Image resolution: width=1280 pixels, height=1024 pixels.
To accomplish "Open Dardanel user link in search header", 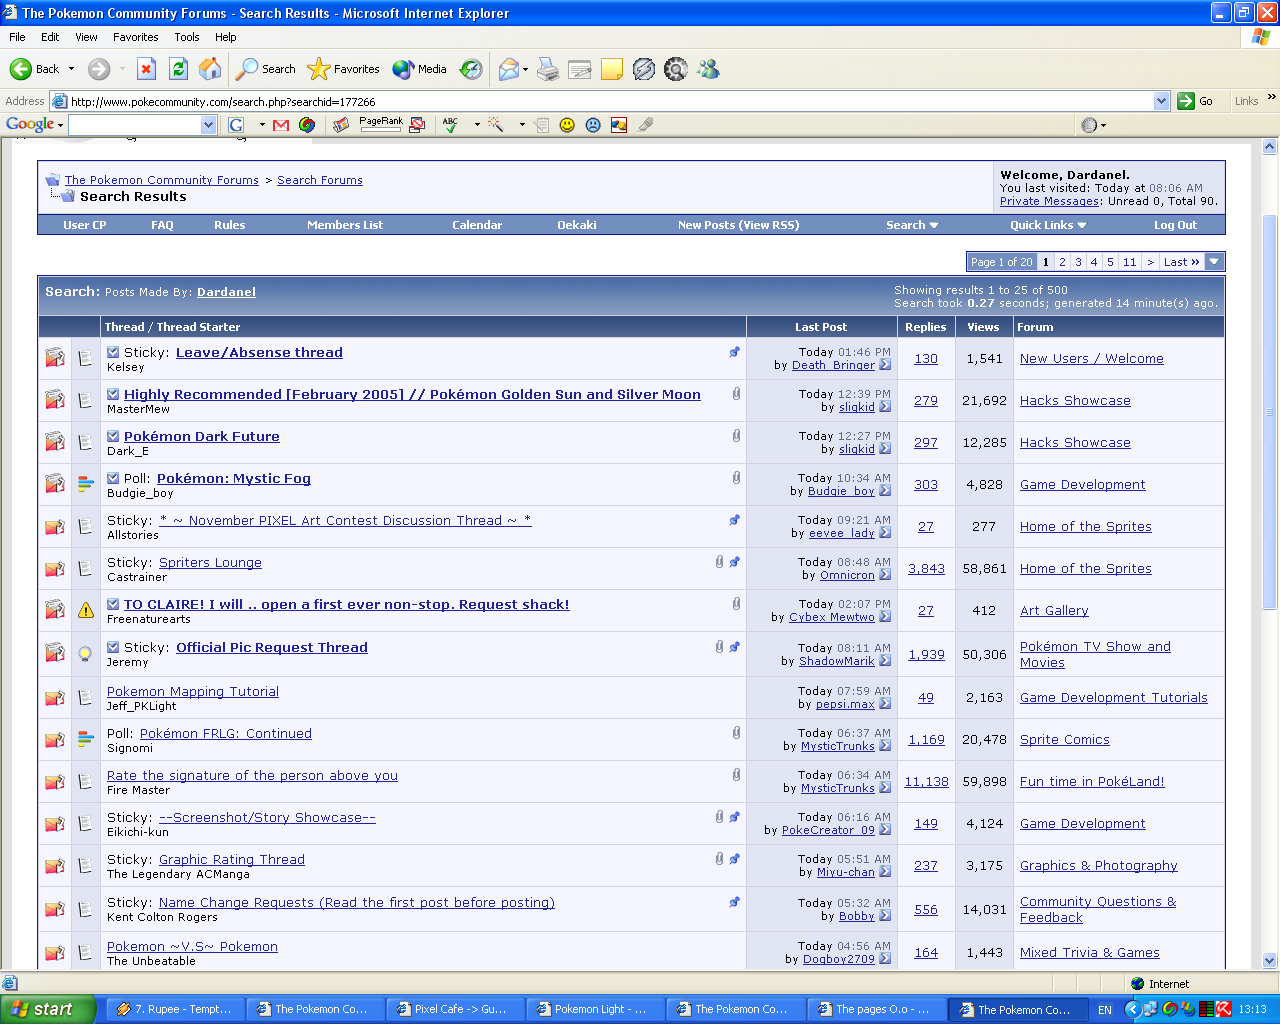I will (x=226, y=292).
